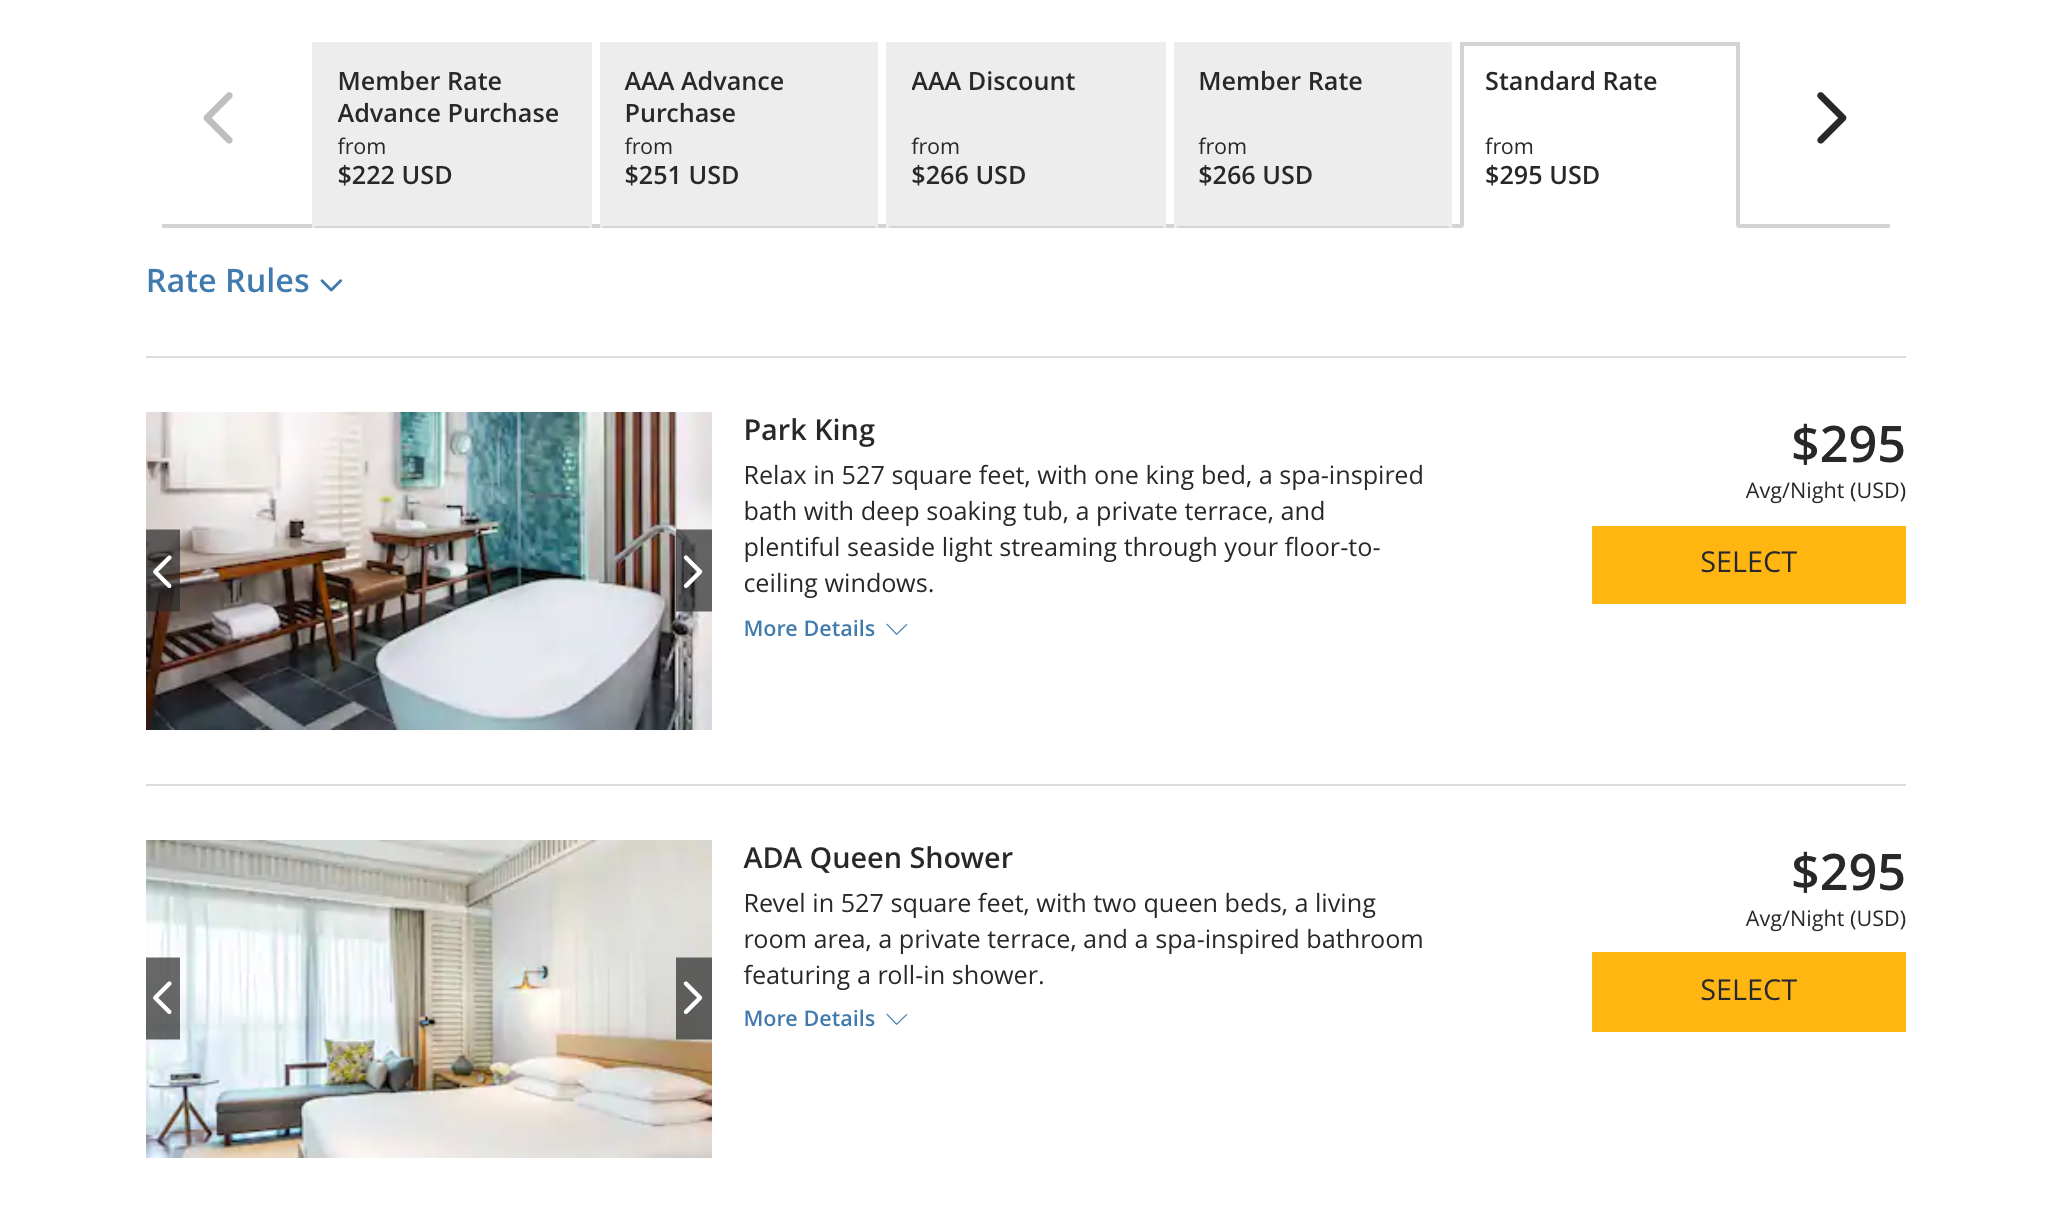
Task: Expand More Details for ADA Queen Shower
Action: pyautogui.click(x=825, y=1019)
